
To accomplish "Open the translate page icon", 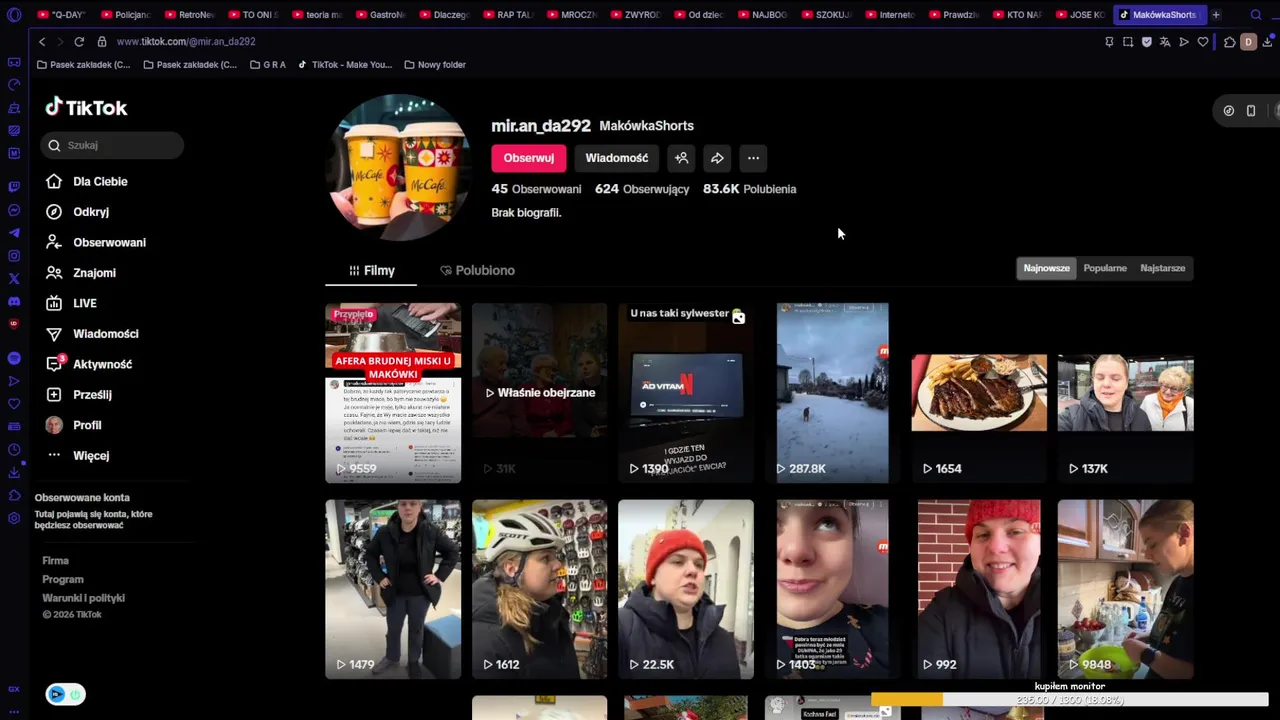I will coord(1165,42).
